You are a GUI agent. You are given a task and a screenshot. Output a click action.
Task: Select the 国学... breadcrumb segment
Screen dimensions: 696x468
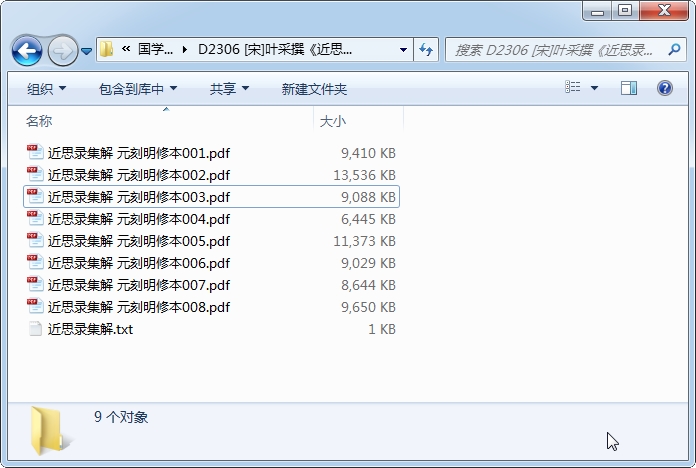[x=155, y=49]
